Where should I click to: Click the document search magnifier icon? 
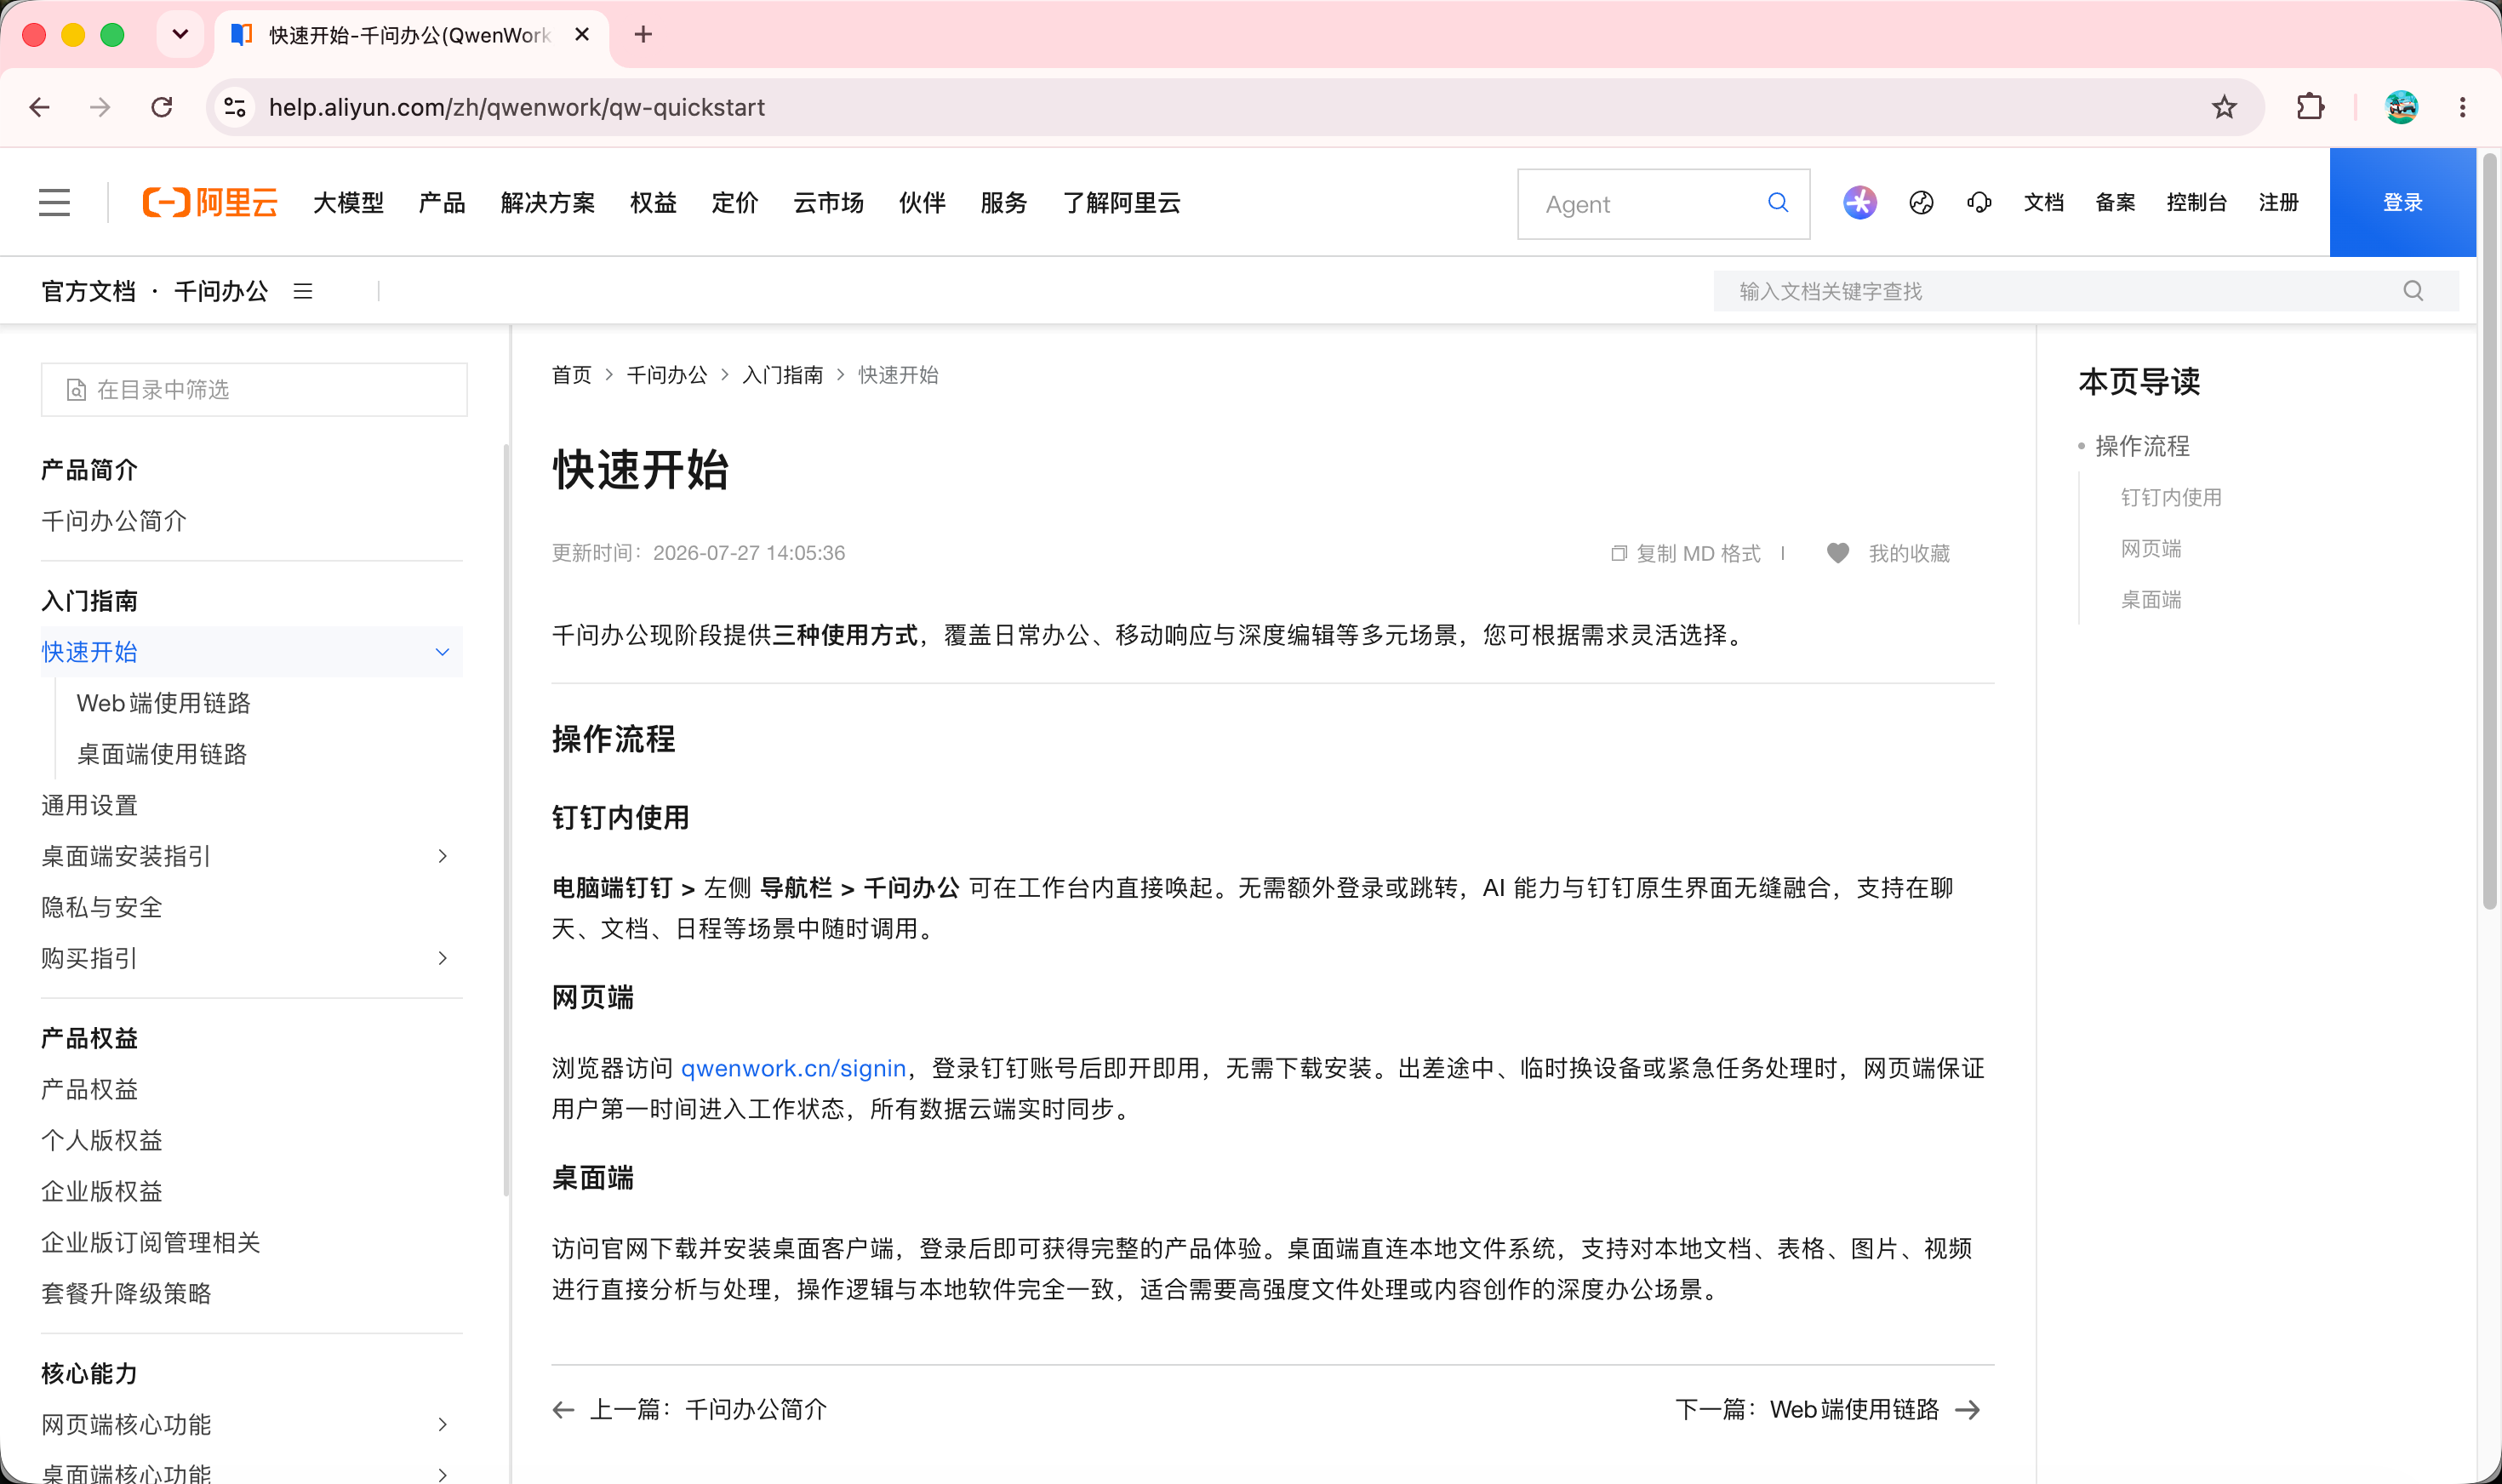2413,291
